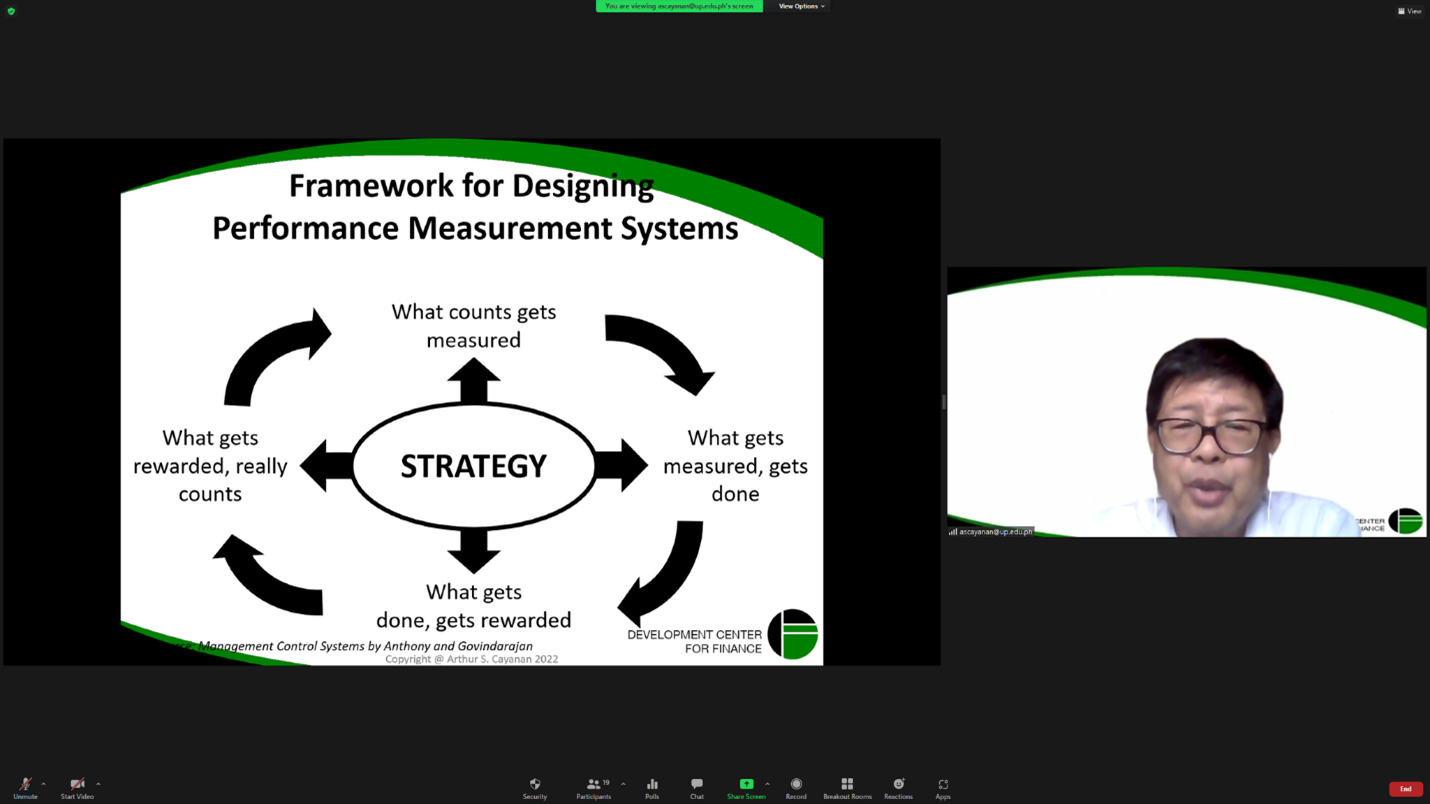
Task: Open the Zoom Apps panel
Action: pyautogui.click(x=942, y=788)
